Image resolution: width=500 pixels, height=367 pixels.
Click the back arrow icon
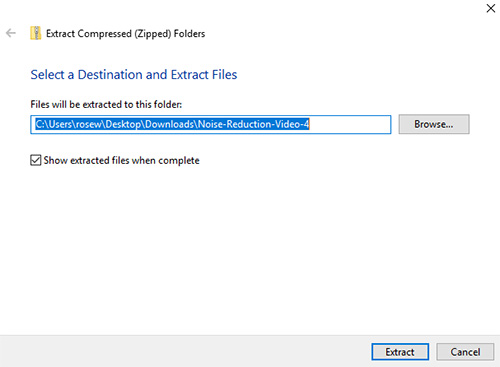(11, 33)
